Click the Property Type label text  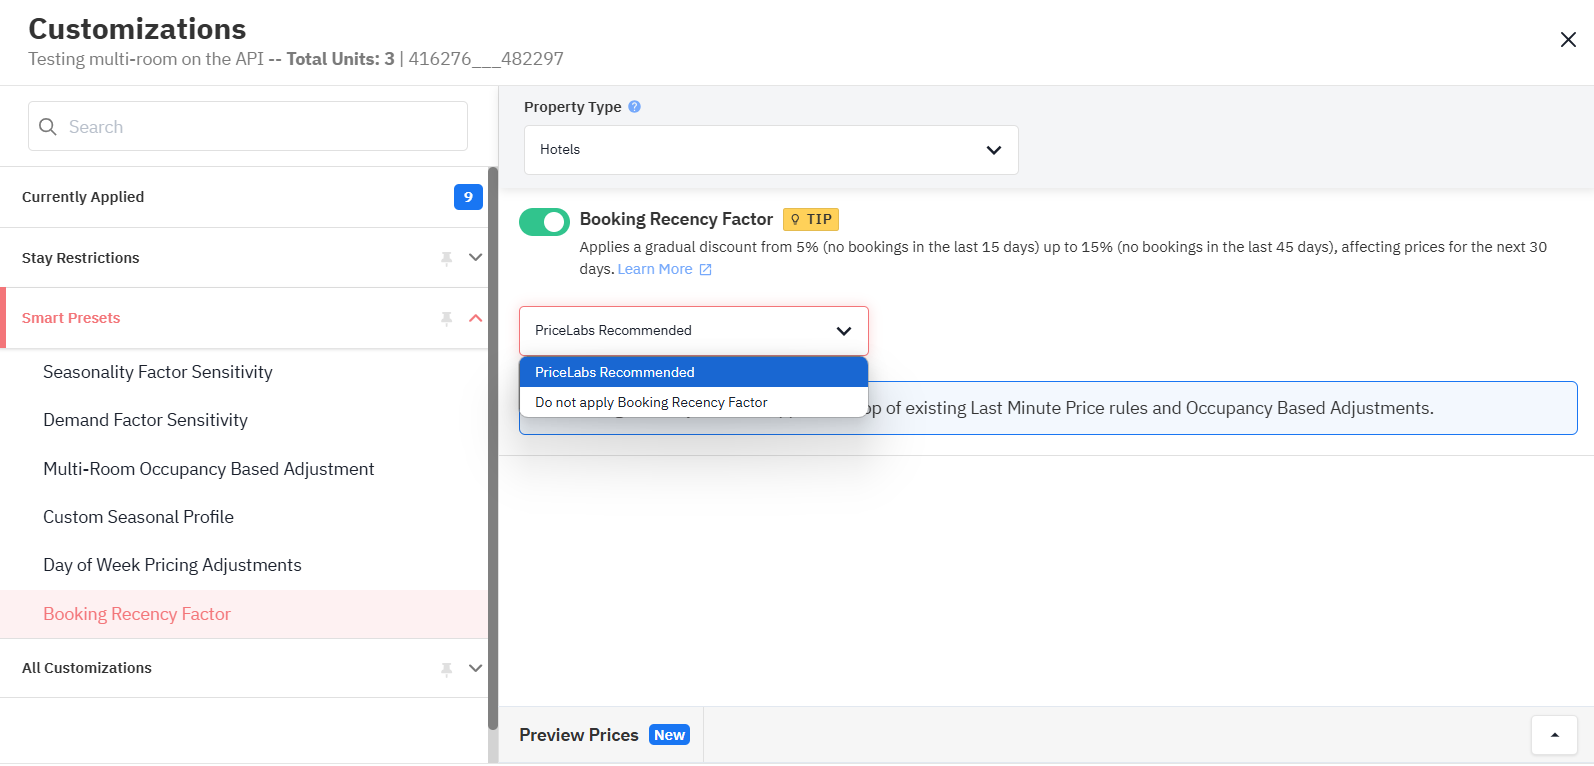[573, 107]
